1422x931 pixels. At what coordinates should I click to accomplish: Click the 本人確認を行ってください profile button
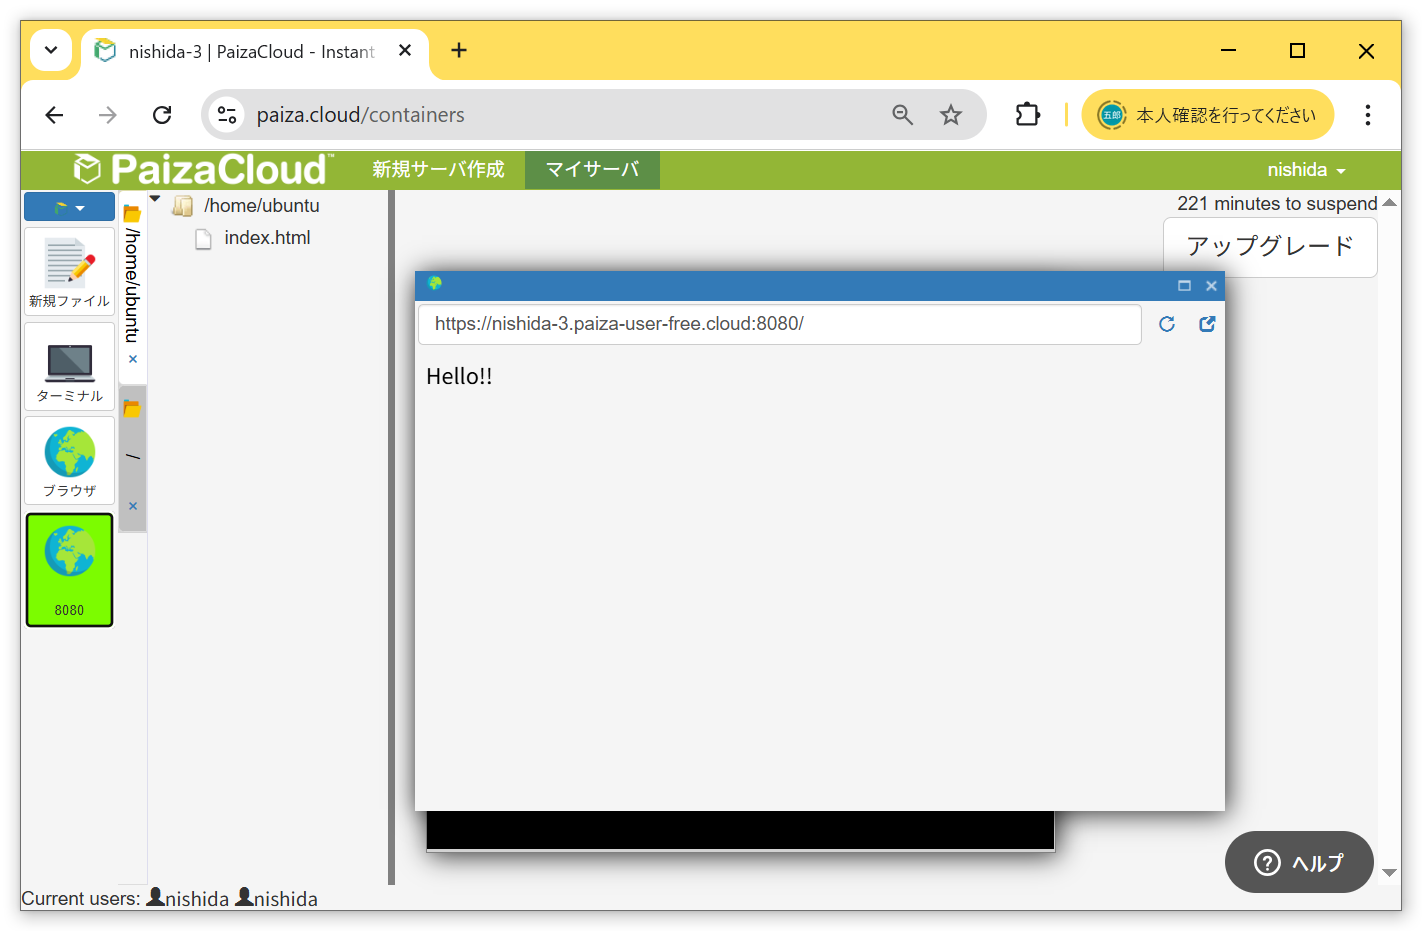coord(1208,115)
